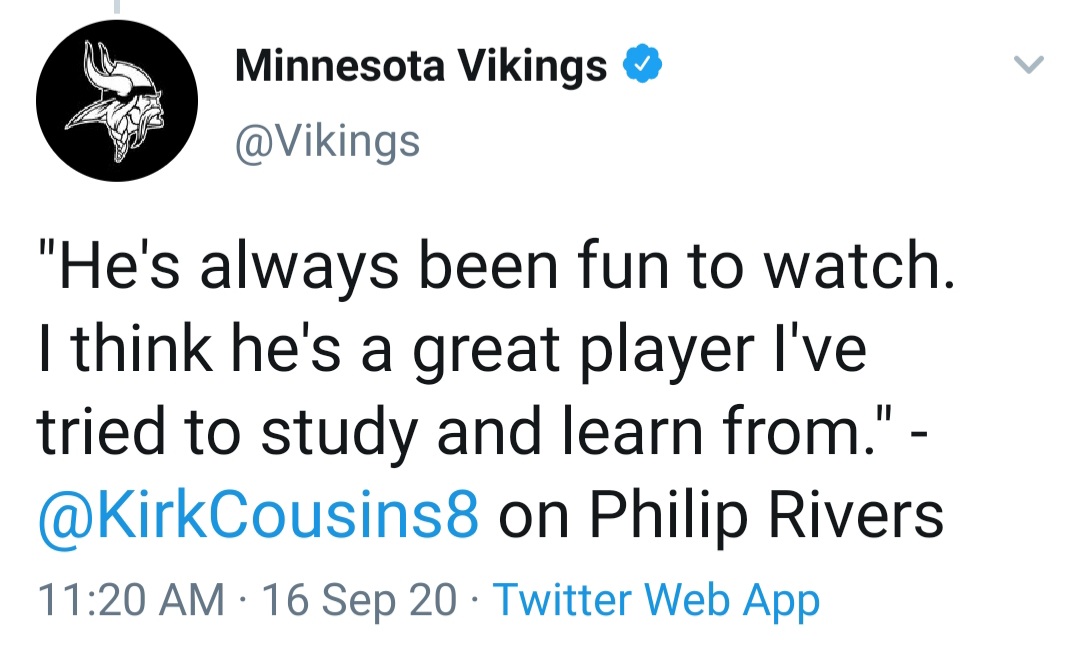The image size is (1080, 651).
Task: Click the word "Minnesota" in the display name
Action: (340, 66)
